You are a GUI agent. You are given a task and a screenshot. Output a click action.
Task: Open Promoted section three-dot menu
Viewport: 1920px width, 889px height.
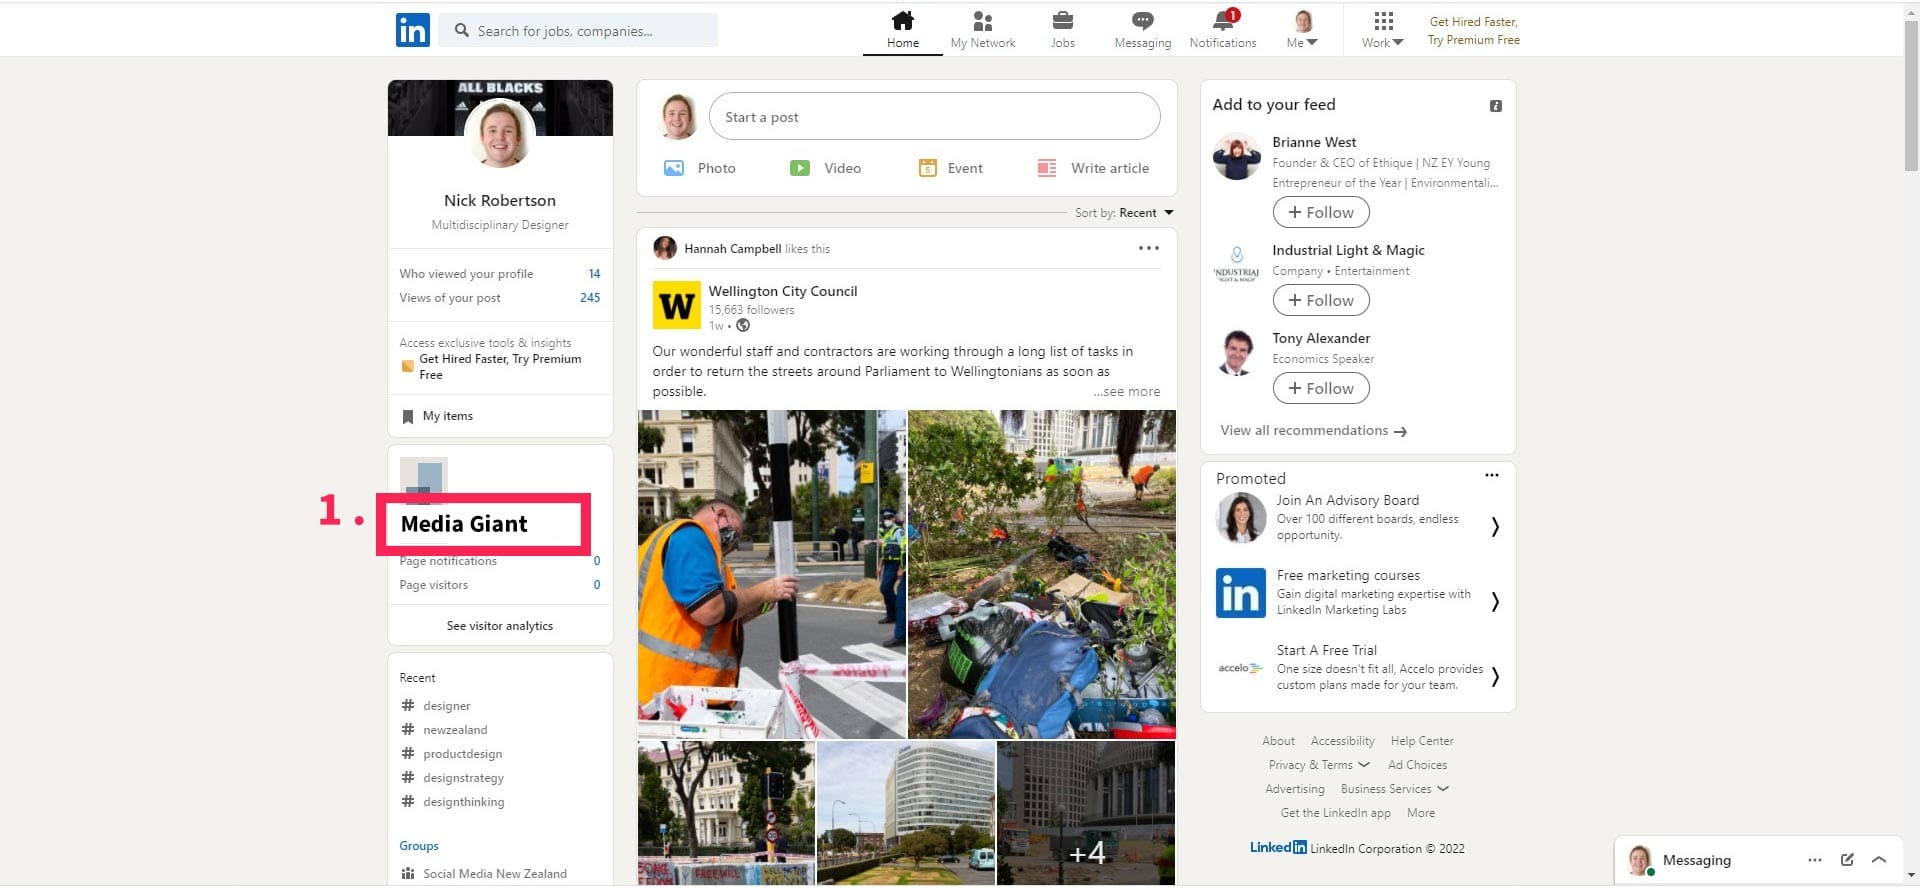pos(1491,476)
